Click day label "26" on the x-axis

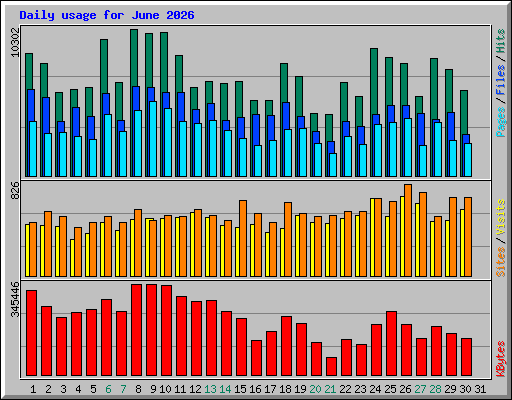click(405, 389)
